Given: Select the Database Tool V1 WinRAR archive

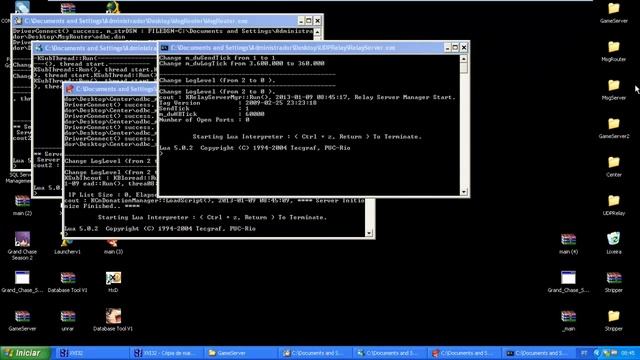Looking at the screenshot, I should point(68,278).
